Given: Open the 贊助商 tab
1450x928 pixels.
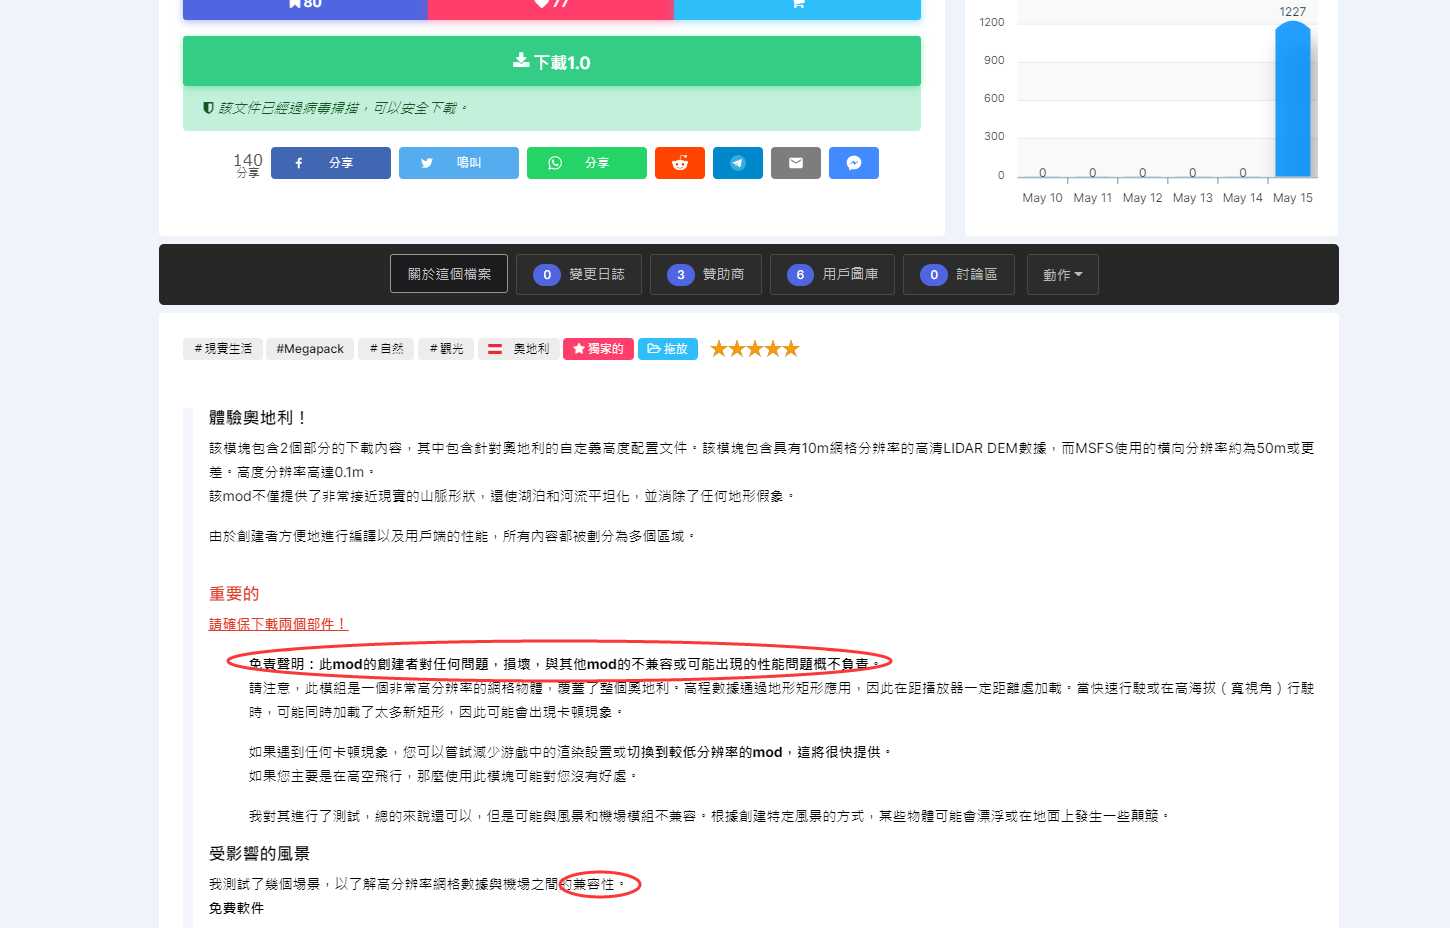Looking at the screenshot, I should [x=706, y=274].
